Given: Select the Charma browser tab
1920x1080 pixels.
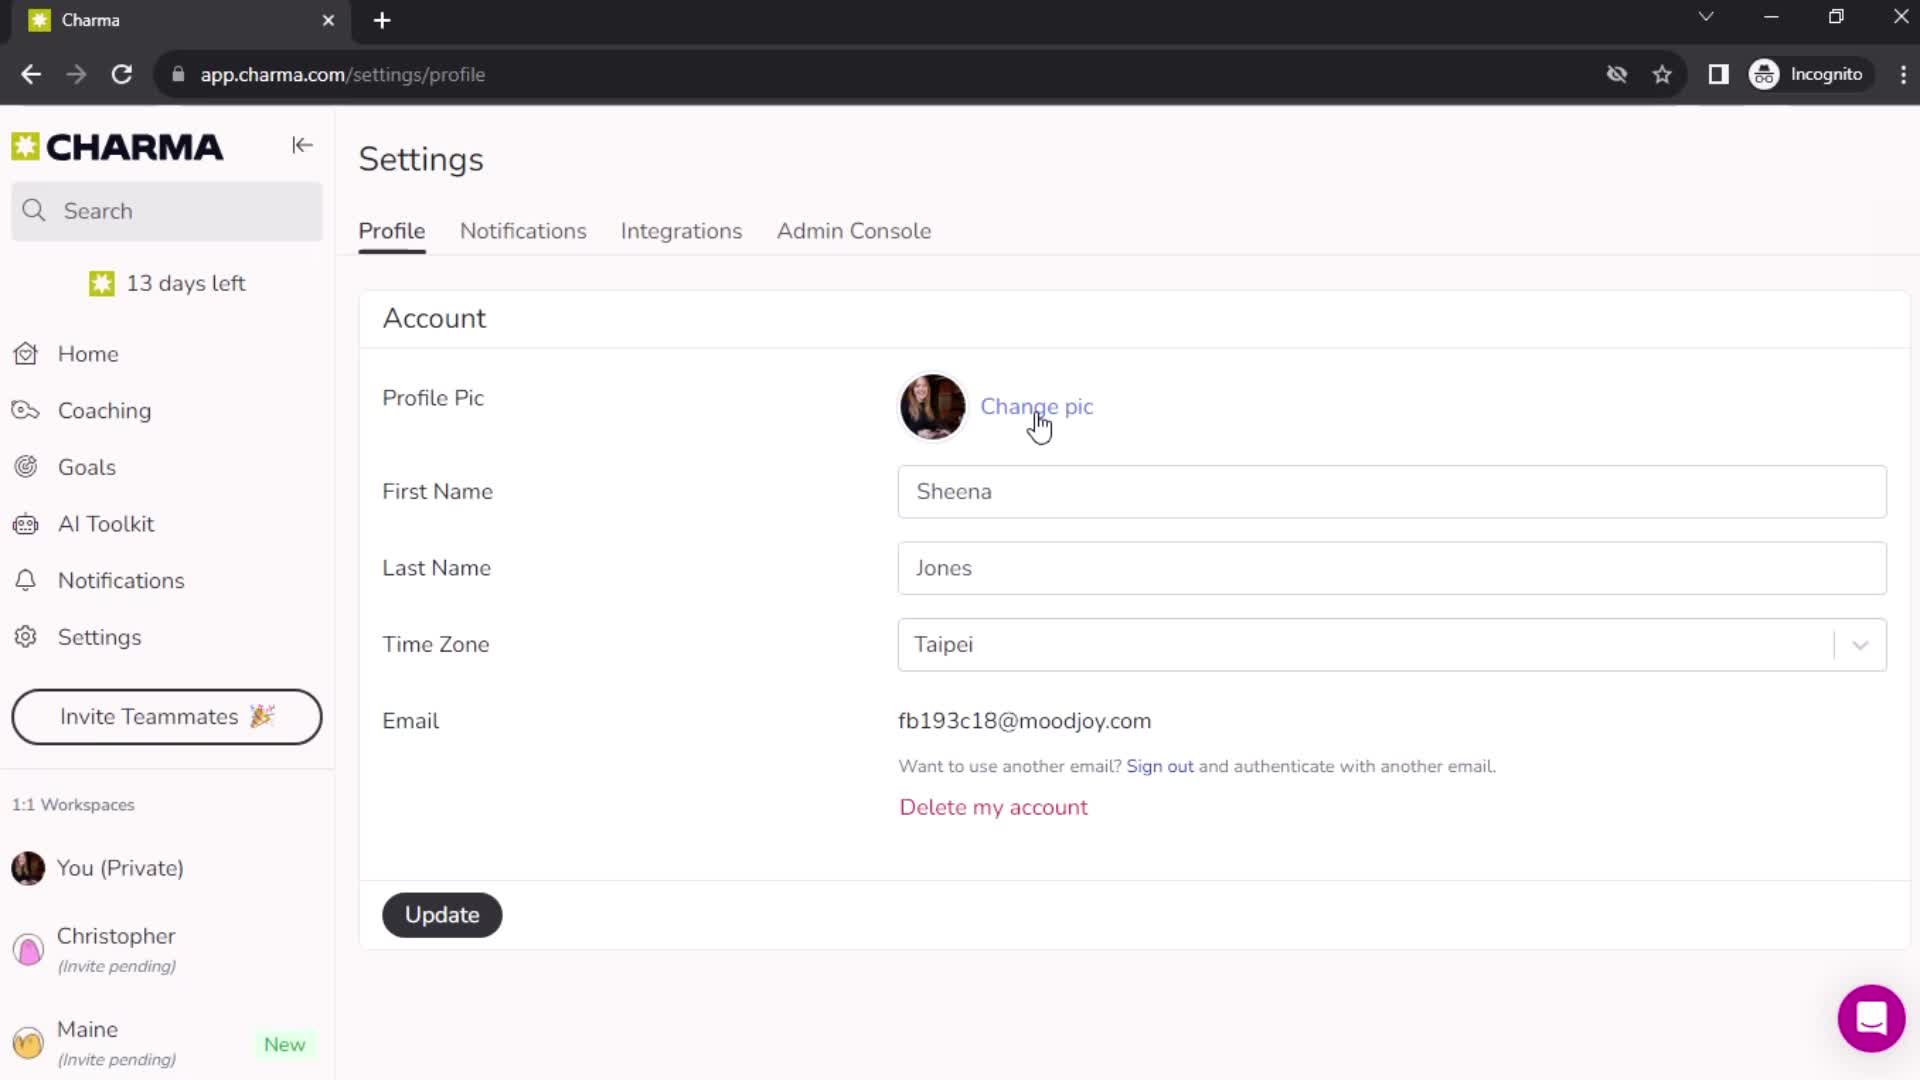Looking at the screenshot, I should click(180, 21).
